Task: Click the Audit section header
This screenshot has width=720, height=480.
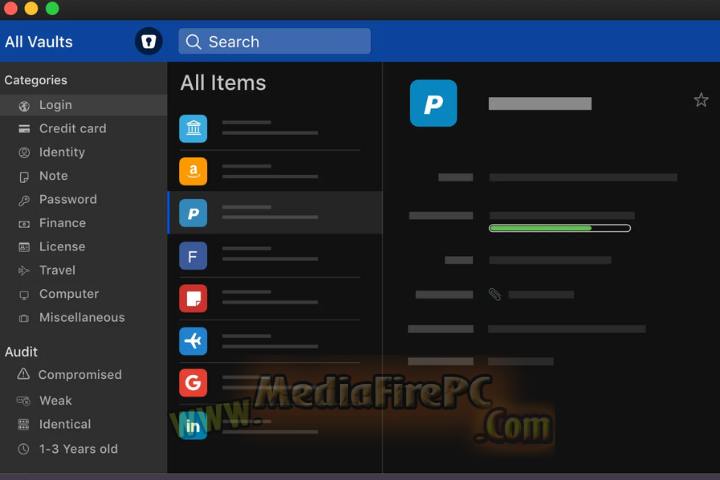Action: (21, 352)
